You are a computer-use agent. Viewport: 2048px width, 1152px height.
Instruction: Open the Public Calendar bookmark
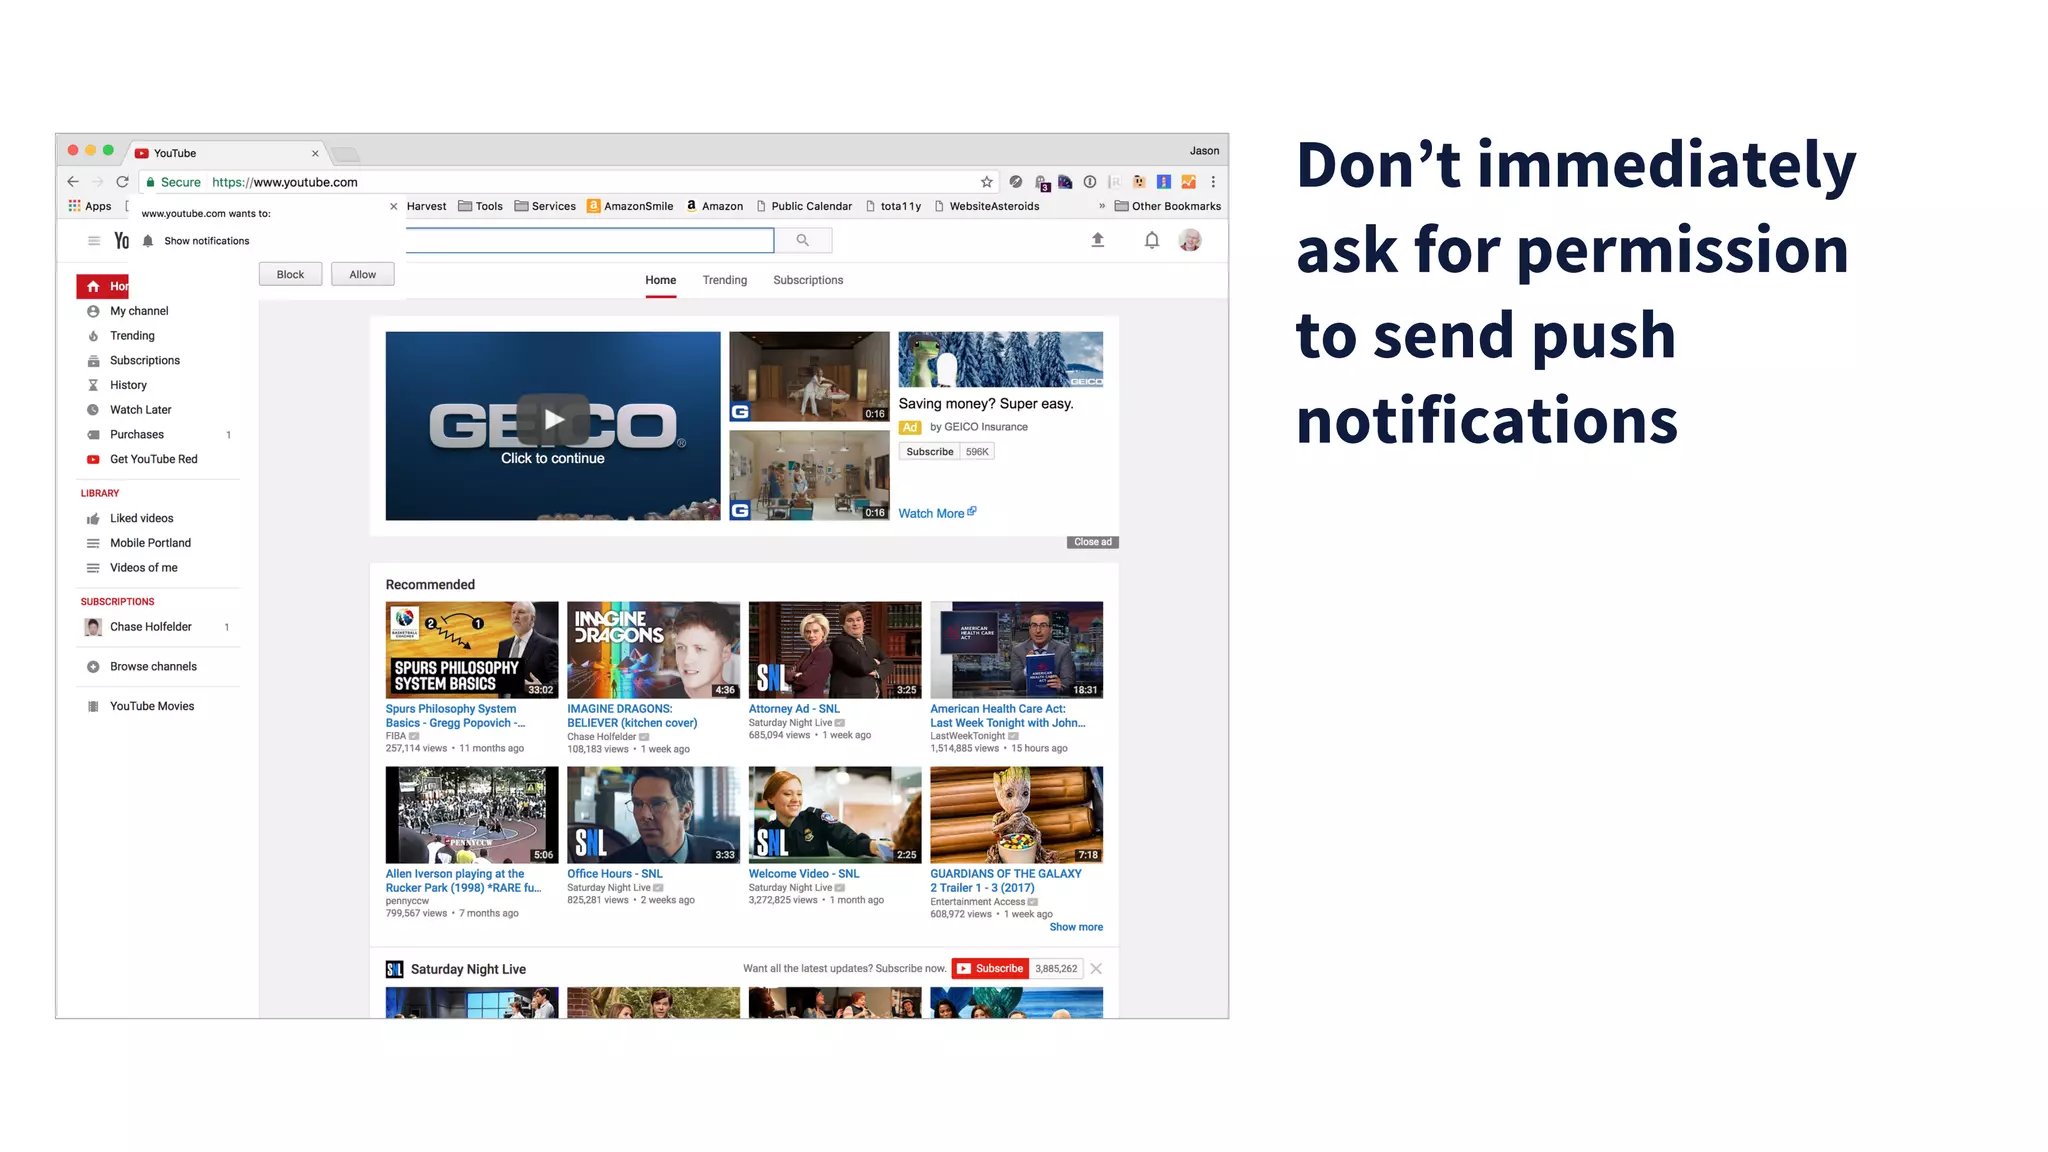click(805, 206)
